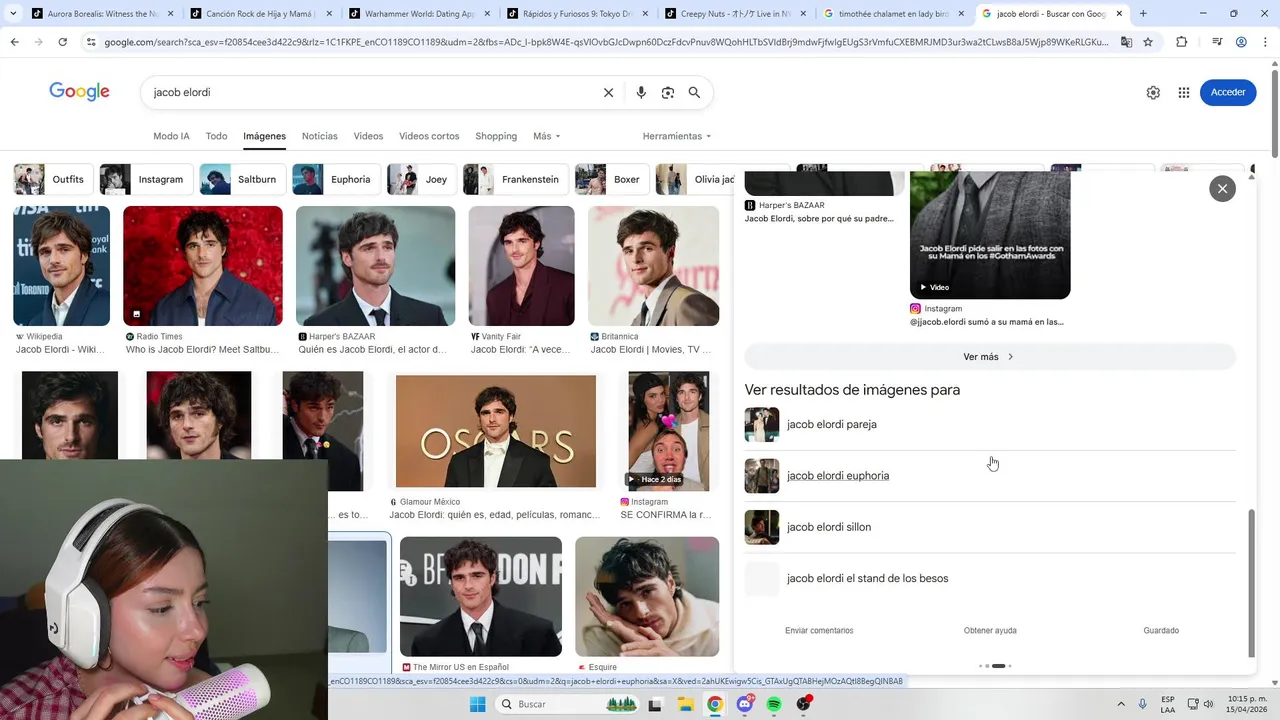This screenshot has height=720, width=1280.
Task: Open Chrome from the taskbar
Action: click(715, 704)
